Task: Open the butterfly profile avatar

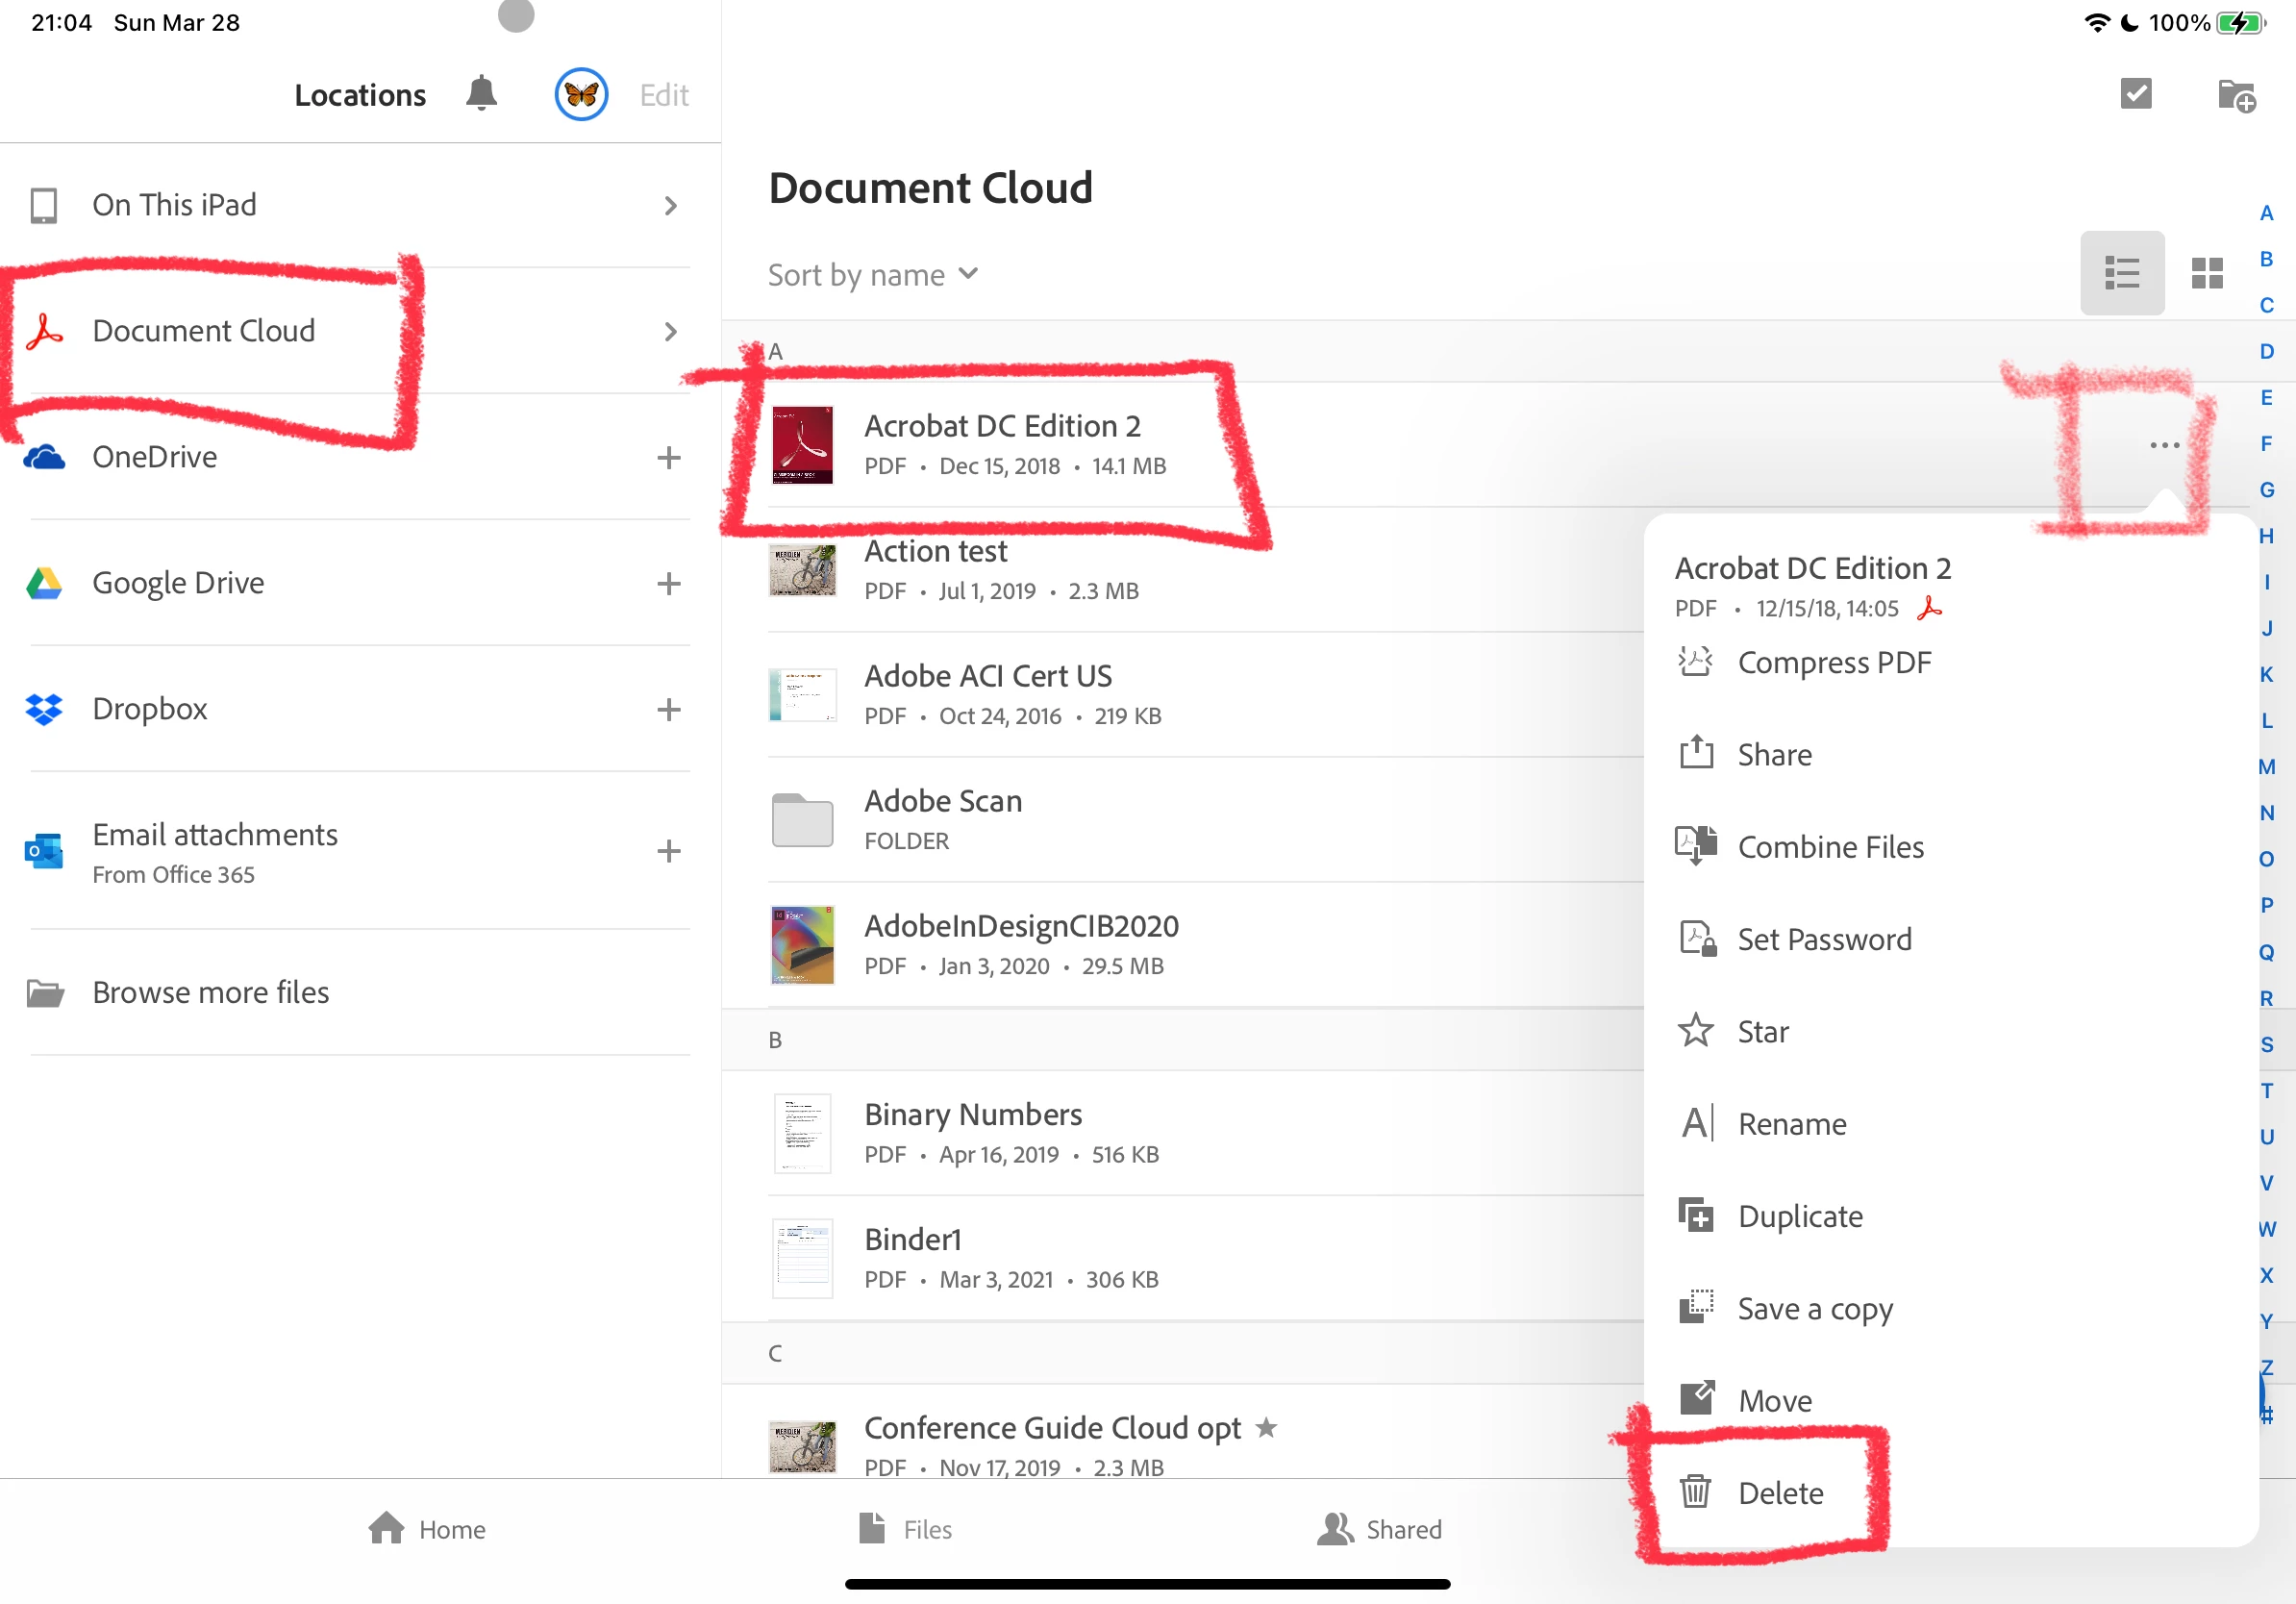Action: pos(581,94)
